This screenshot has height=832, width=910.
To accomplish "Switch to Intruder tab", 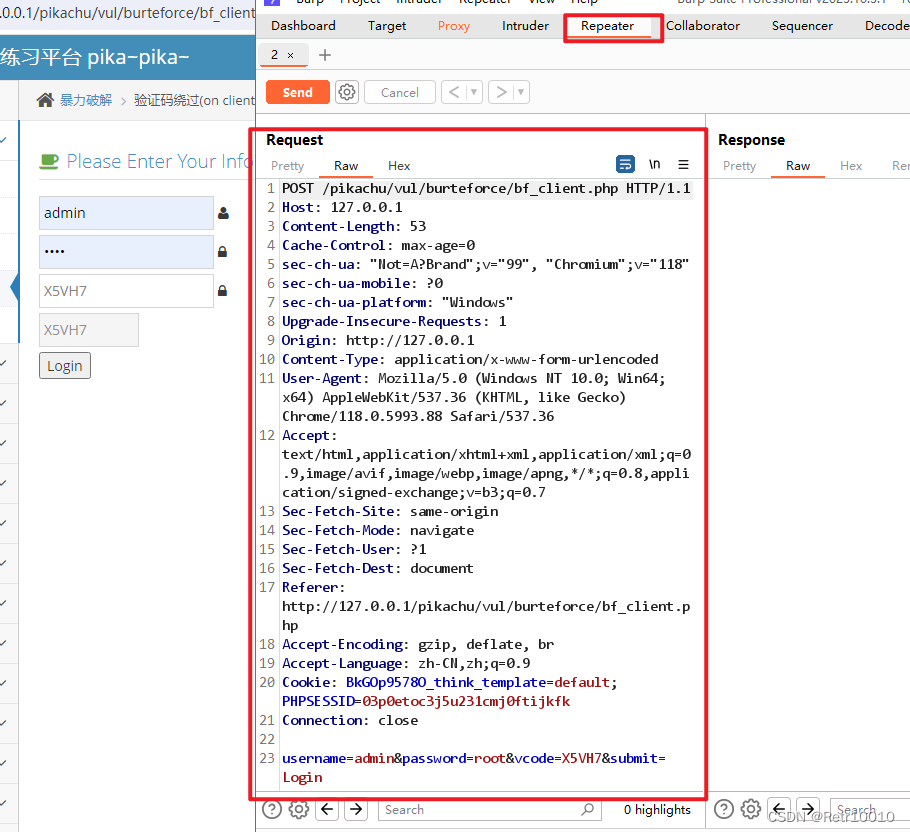I will pyautogui.click(x=525, y=26).
